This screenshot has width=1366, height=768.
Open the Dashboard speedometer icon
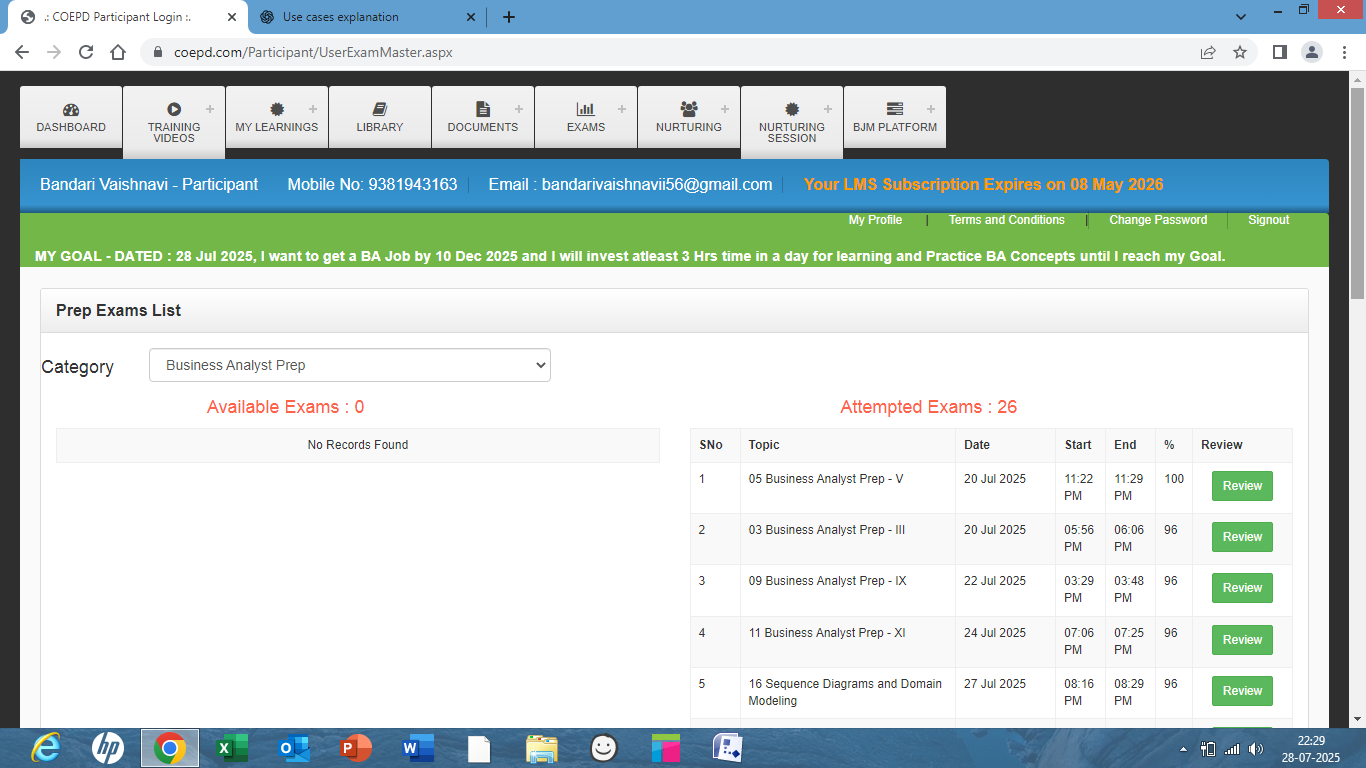(70, 110)
